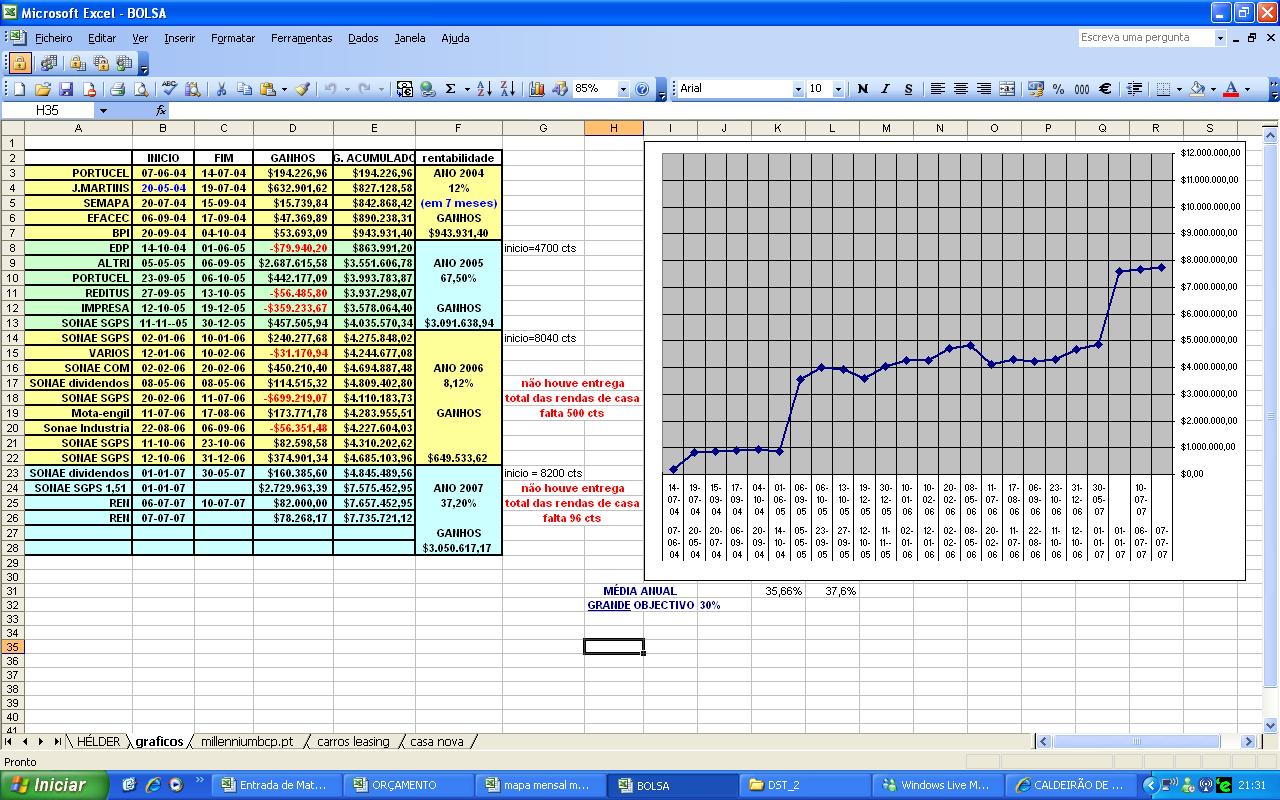Align text to the left
The height and width of the screenshot is (800, 1280).
[937, 89]
